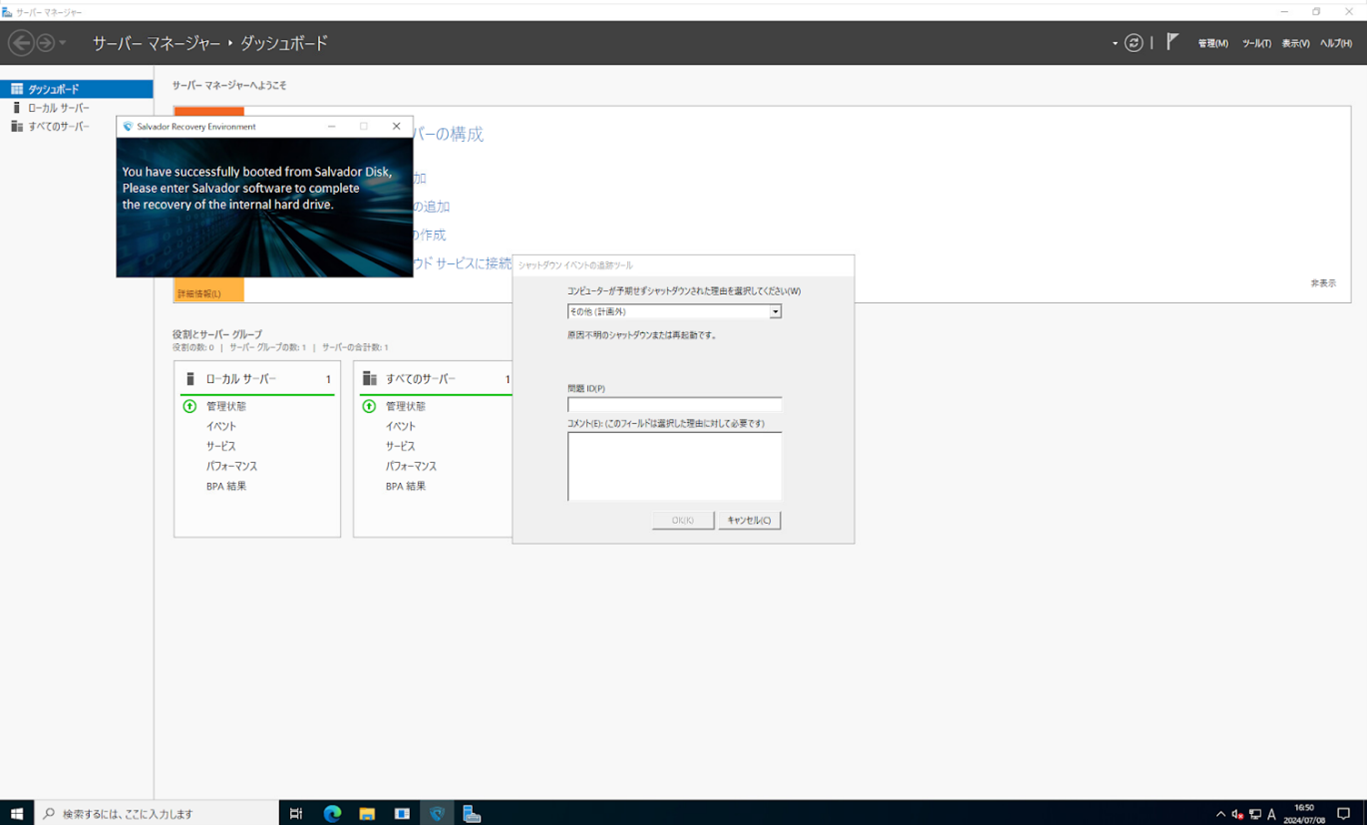This screenshot has width=1367, height=825.
Task: Open File Explorer from the taskbar
Action: (367, 814)
